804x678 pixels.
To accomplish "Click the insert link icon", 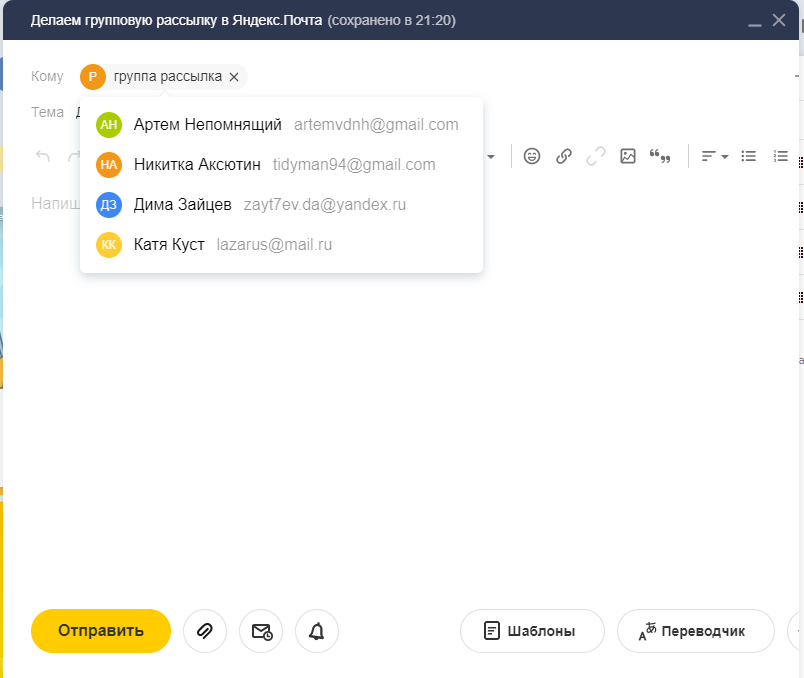I will pos(564,156).
